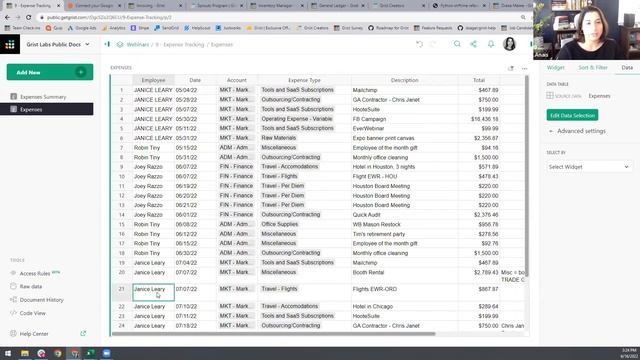The image size is (640, 360).
Task: Open Windows Start menu
Action: [8, 353]
